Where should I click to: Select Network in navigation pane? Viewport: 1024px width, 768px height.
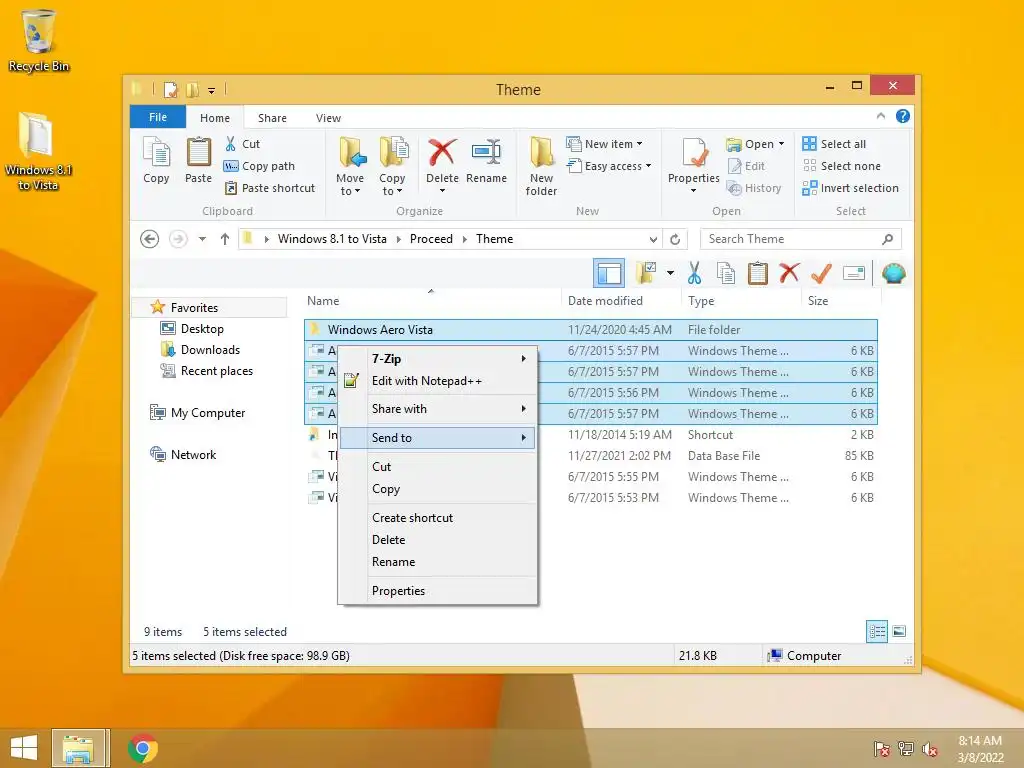point(184,455)
